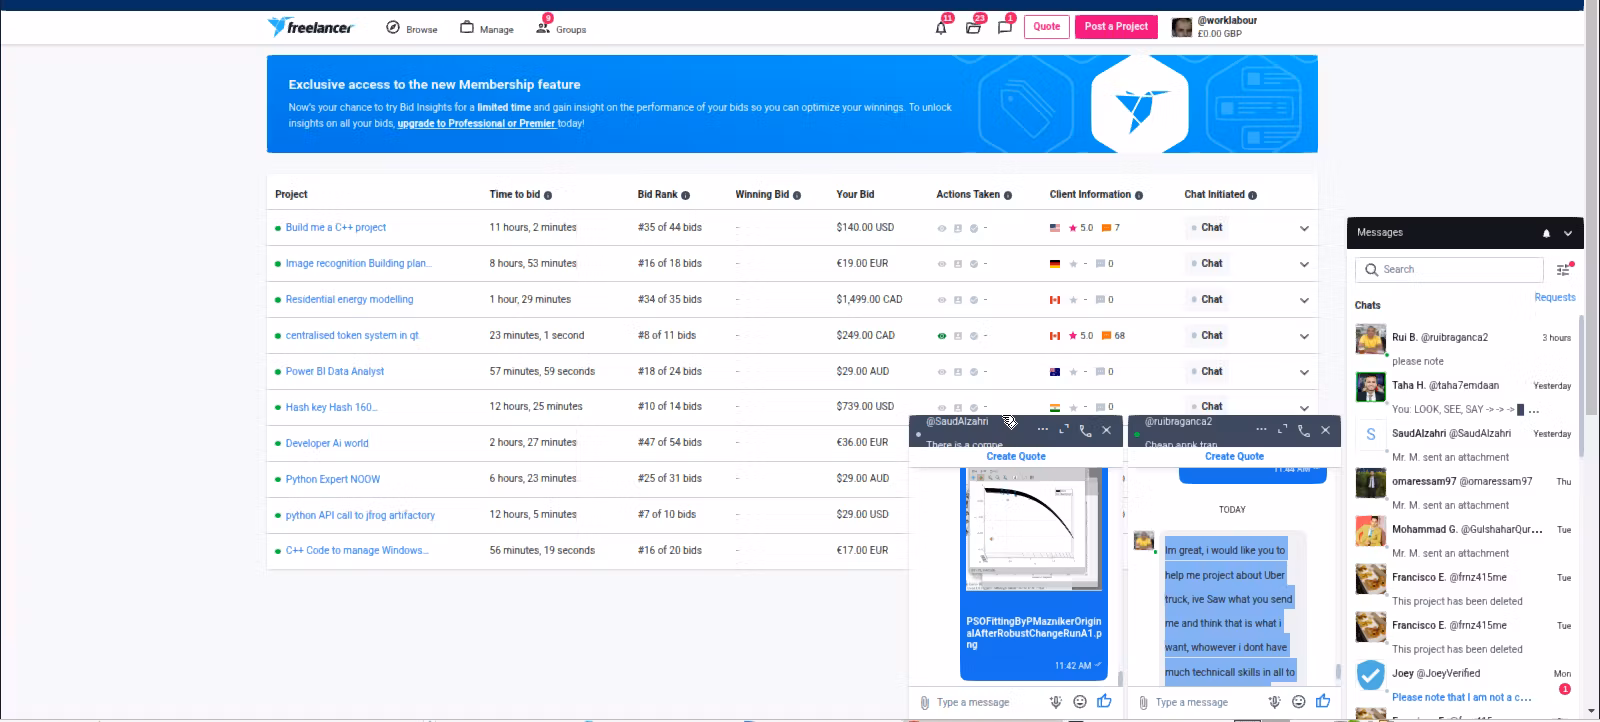The height and width of the screenshot is (722, 1600).
Task: Open the PSOFitting image attachment thumbnail
Action: coord(1033,530)
